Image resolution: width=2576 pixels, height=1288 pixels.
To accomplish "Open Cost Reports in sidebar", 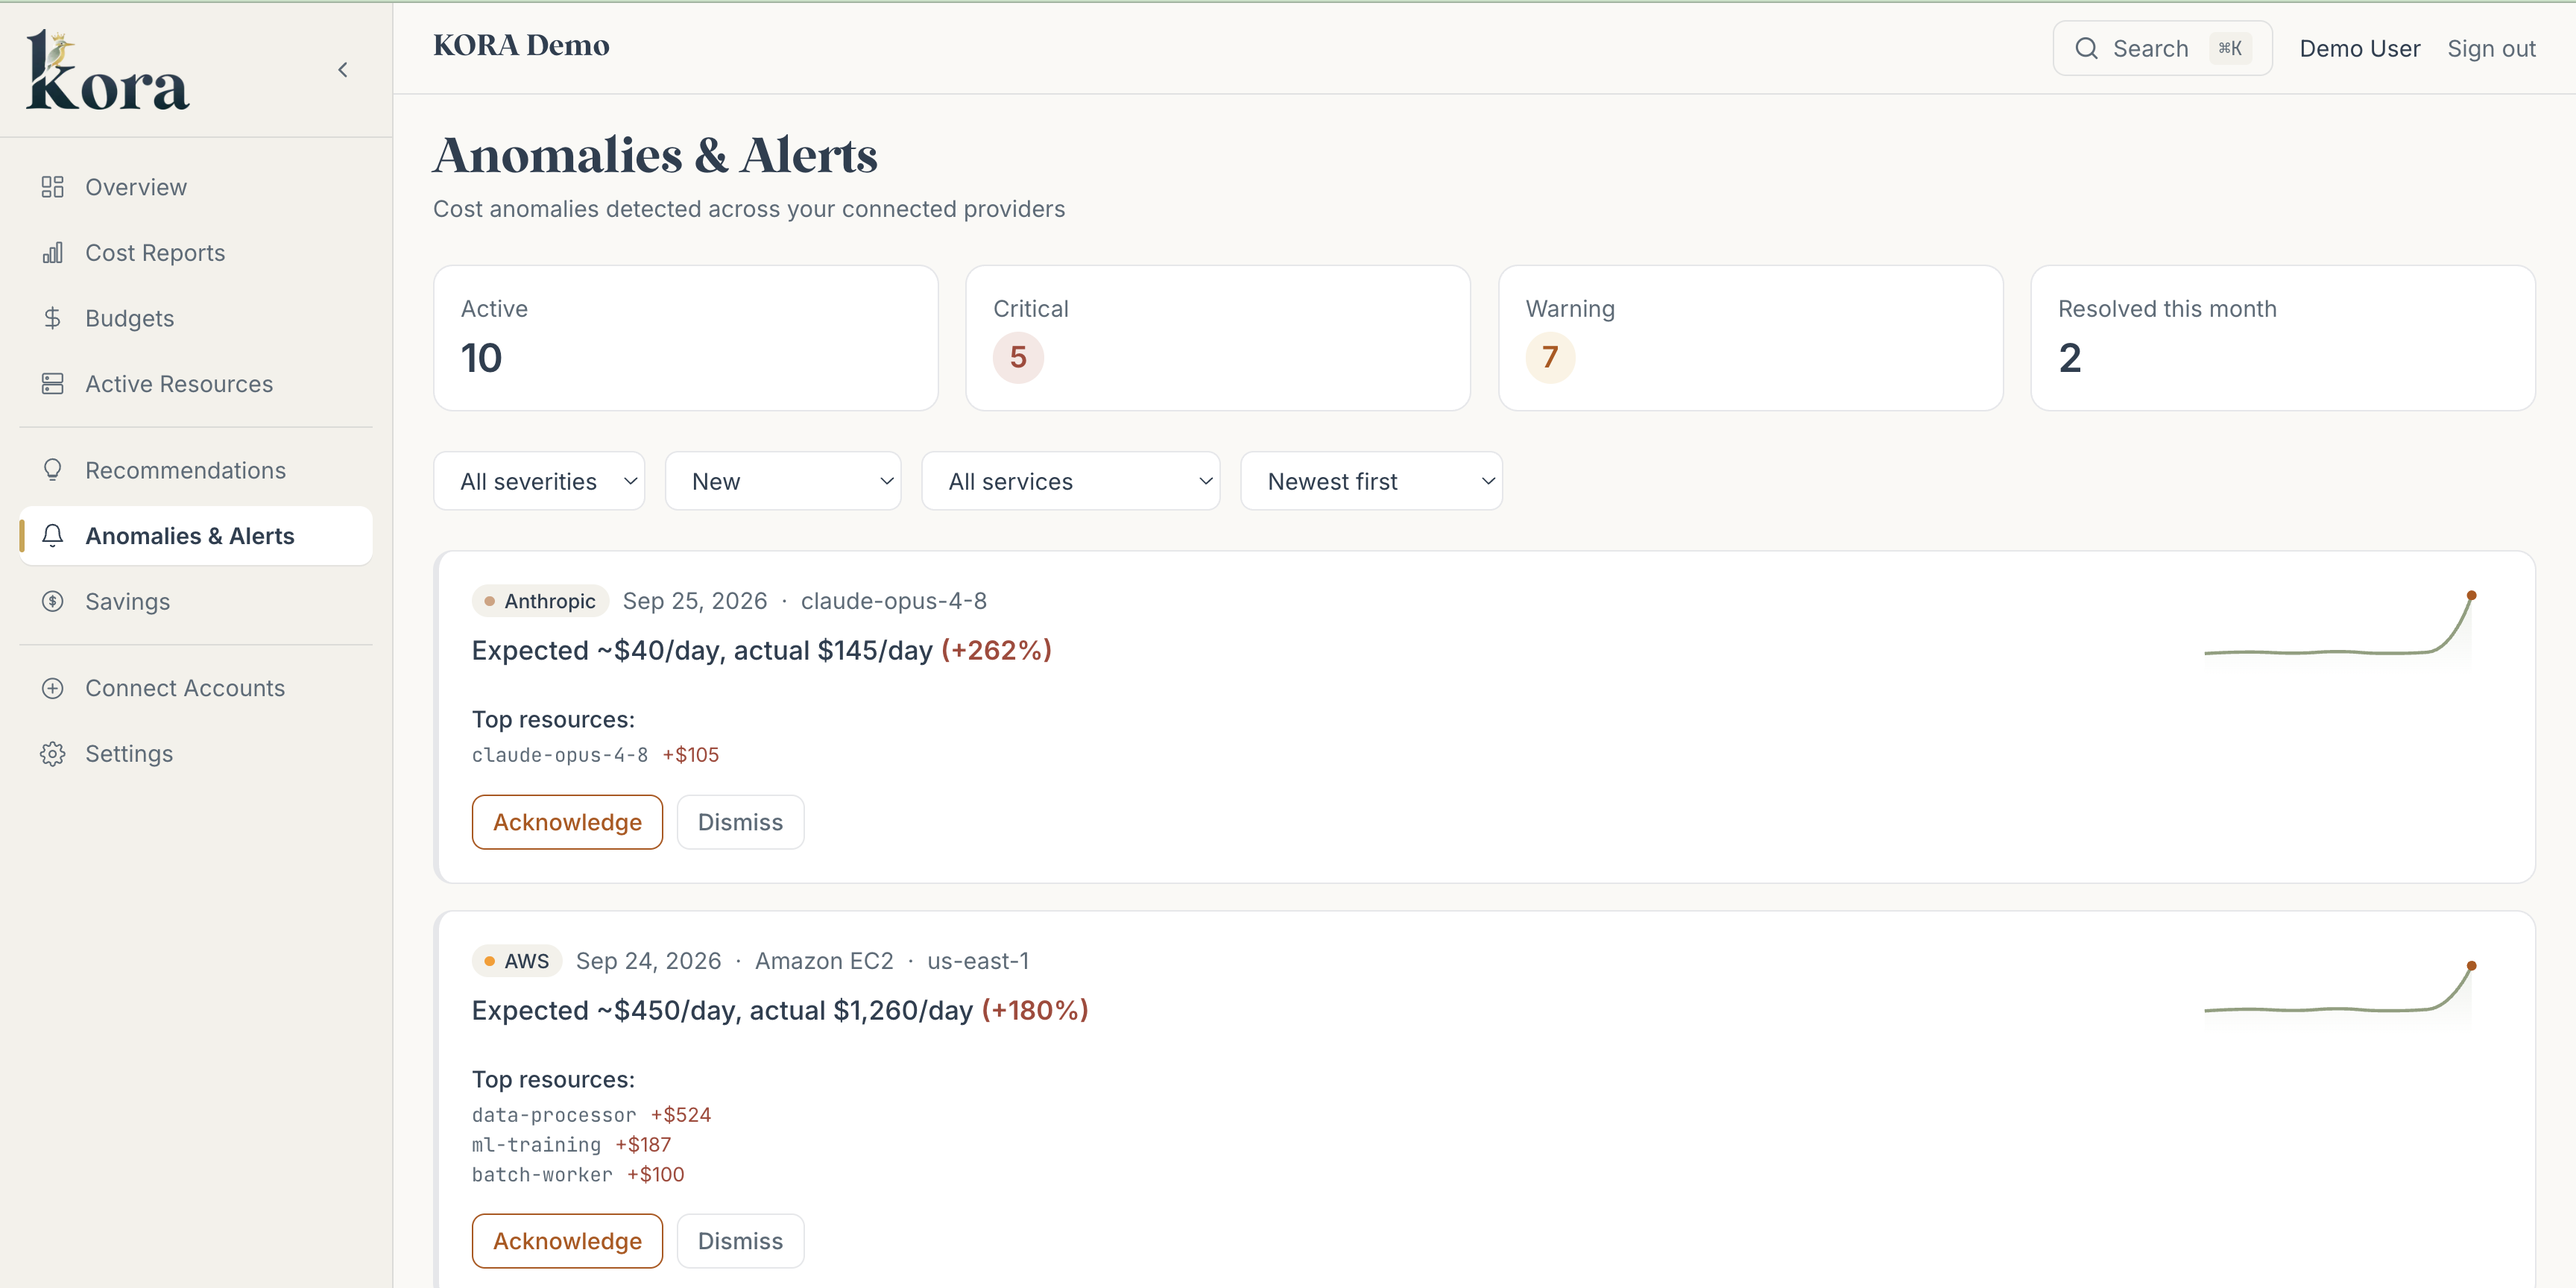I will click(x=196, y=253).
